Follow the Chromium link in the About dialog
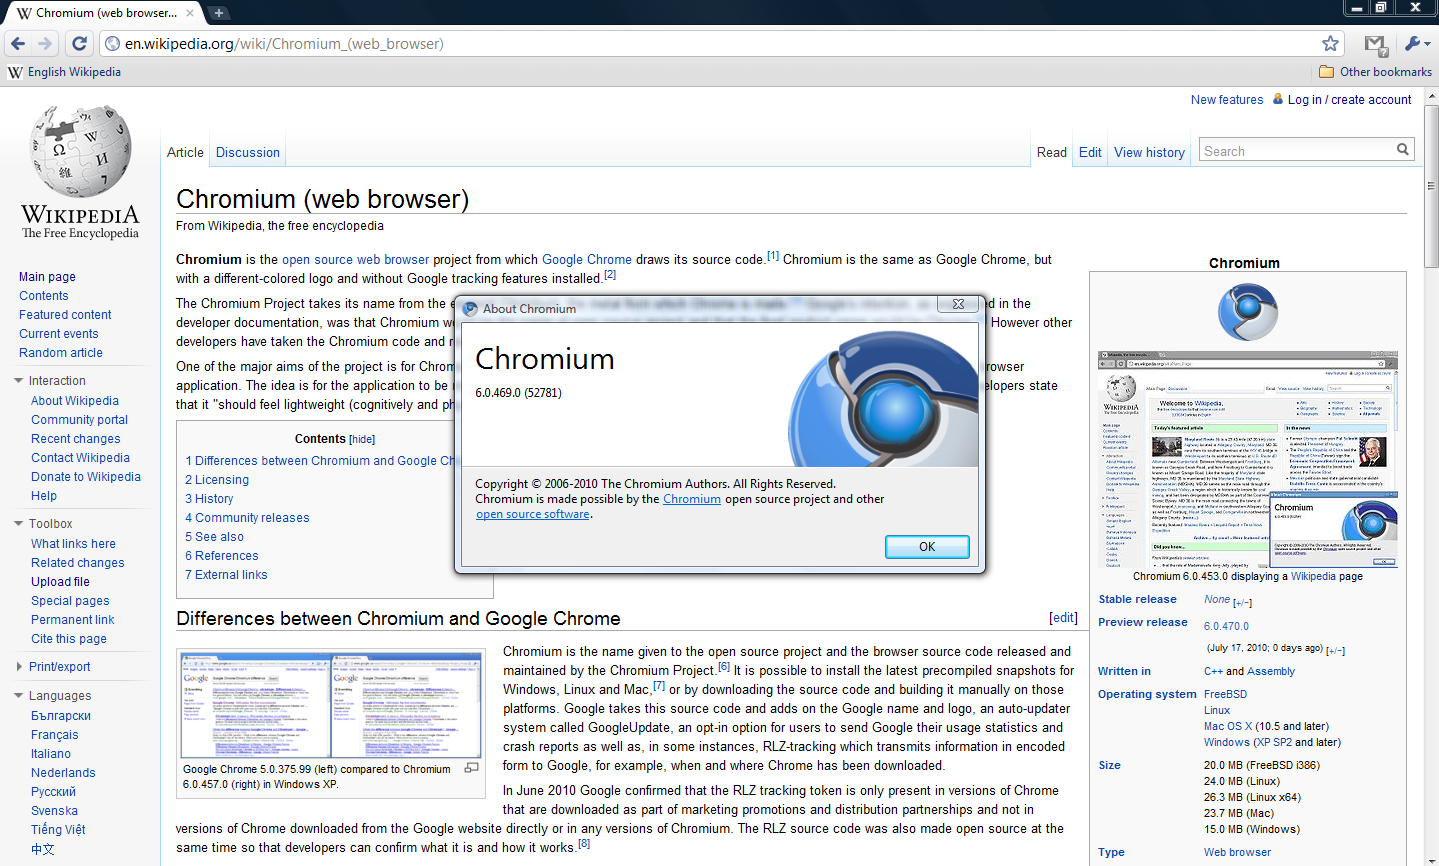Screen dimensions: 1439x866 (692, 499)
